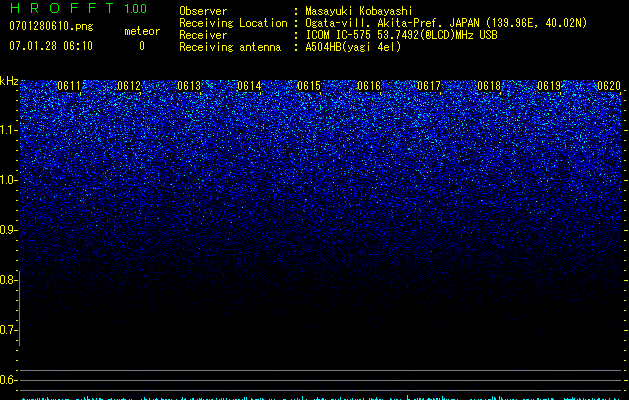
Task: Click the 0619 time marker
Action: pos(549,86)
